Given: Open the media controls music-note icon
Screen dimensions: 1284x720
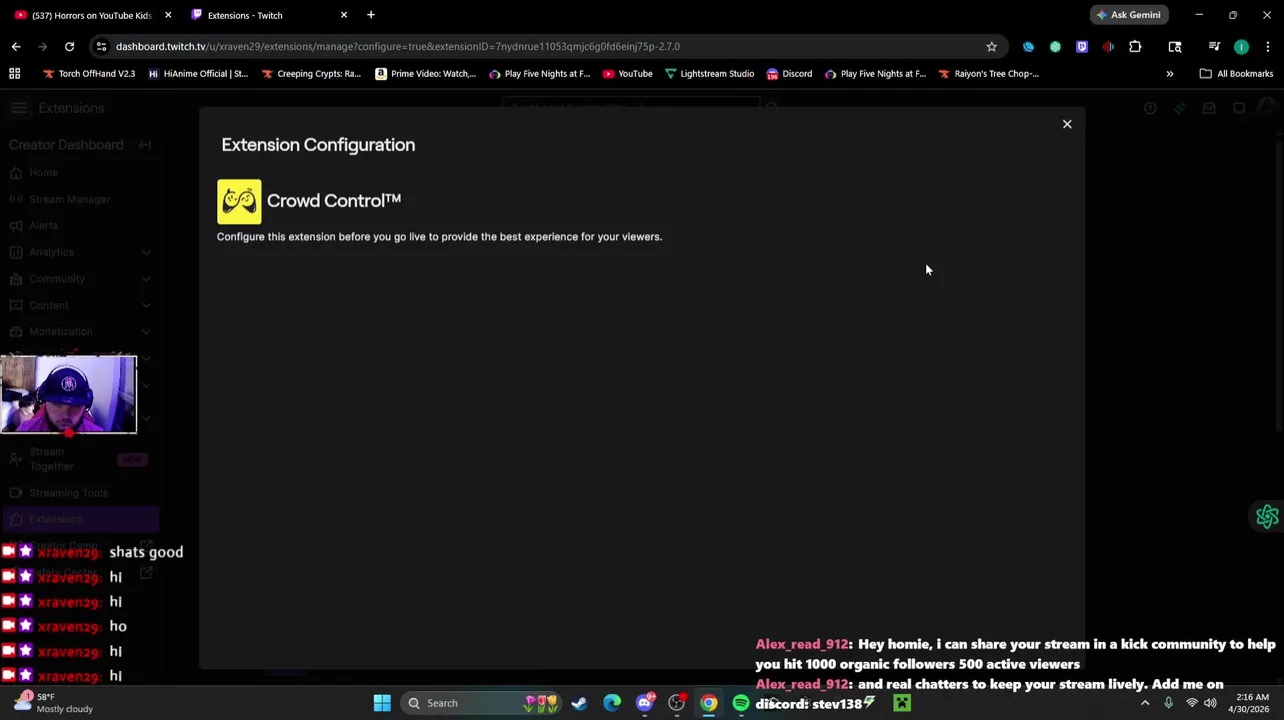Looking at the screenshot, I should click(1214, 46).
